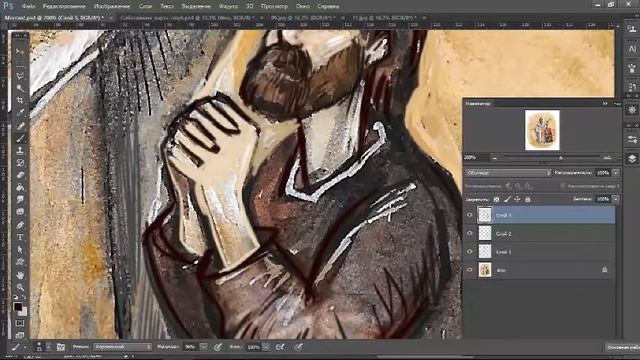Hide layer Слой 3 eye icon

[x=469, y=215]
